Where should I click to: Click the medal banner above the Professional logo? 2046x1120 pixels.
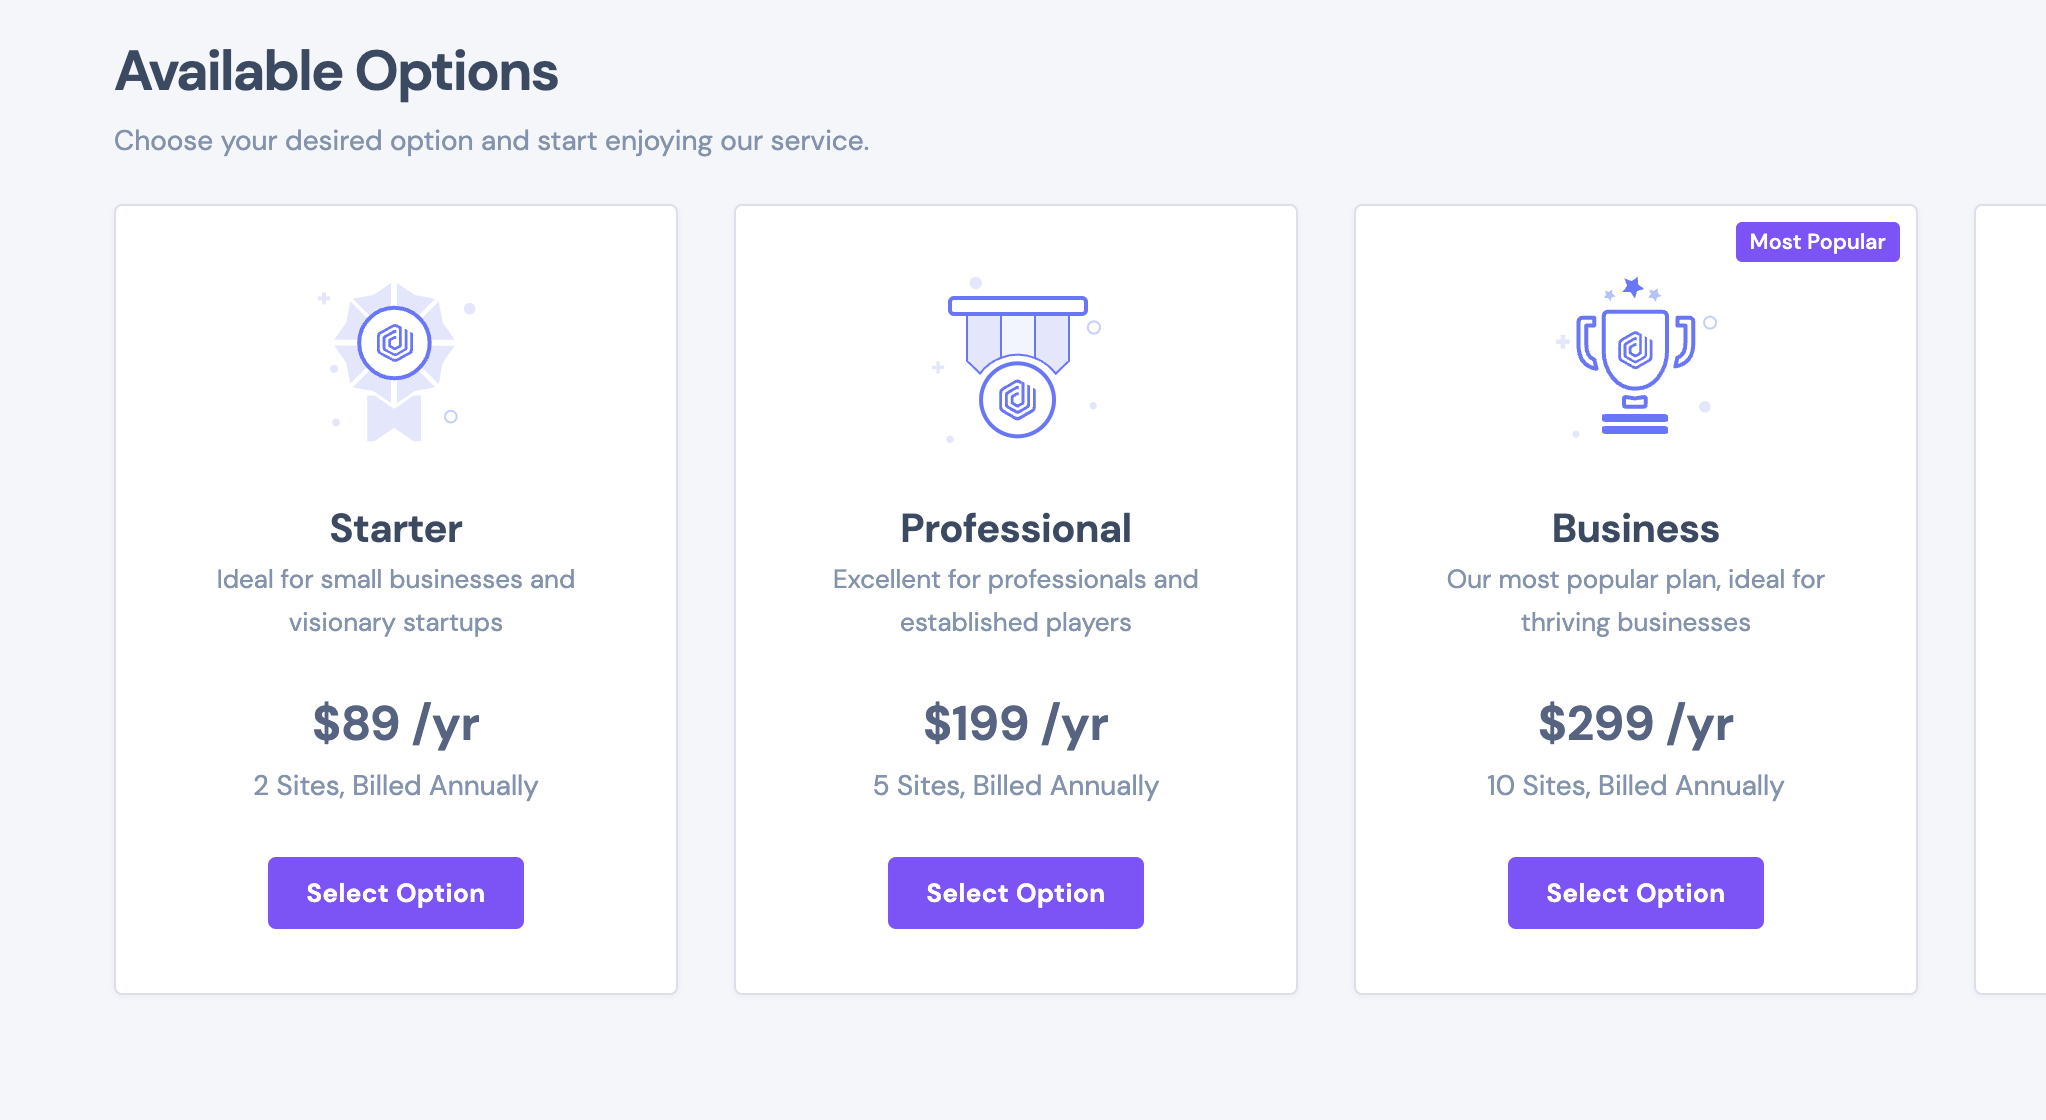1016,307
